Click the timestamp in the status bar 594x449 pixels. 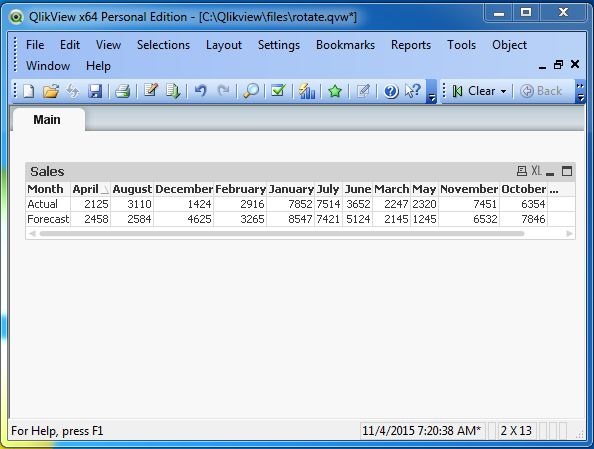[422, 431]
